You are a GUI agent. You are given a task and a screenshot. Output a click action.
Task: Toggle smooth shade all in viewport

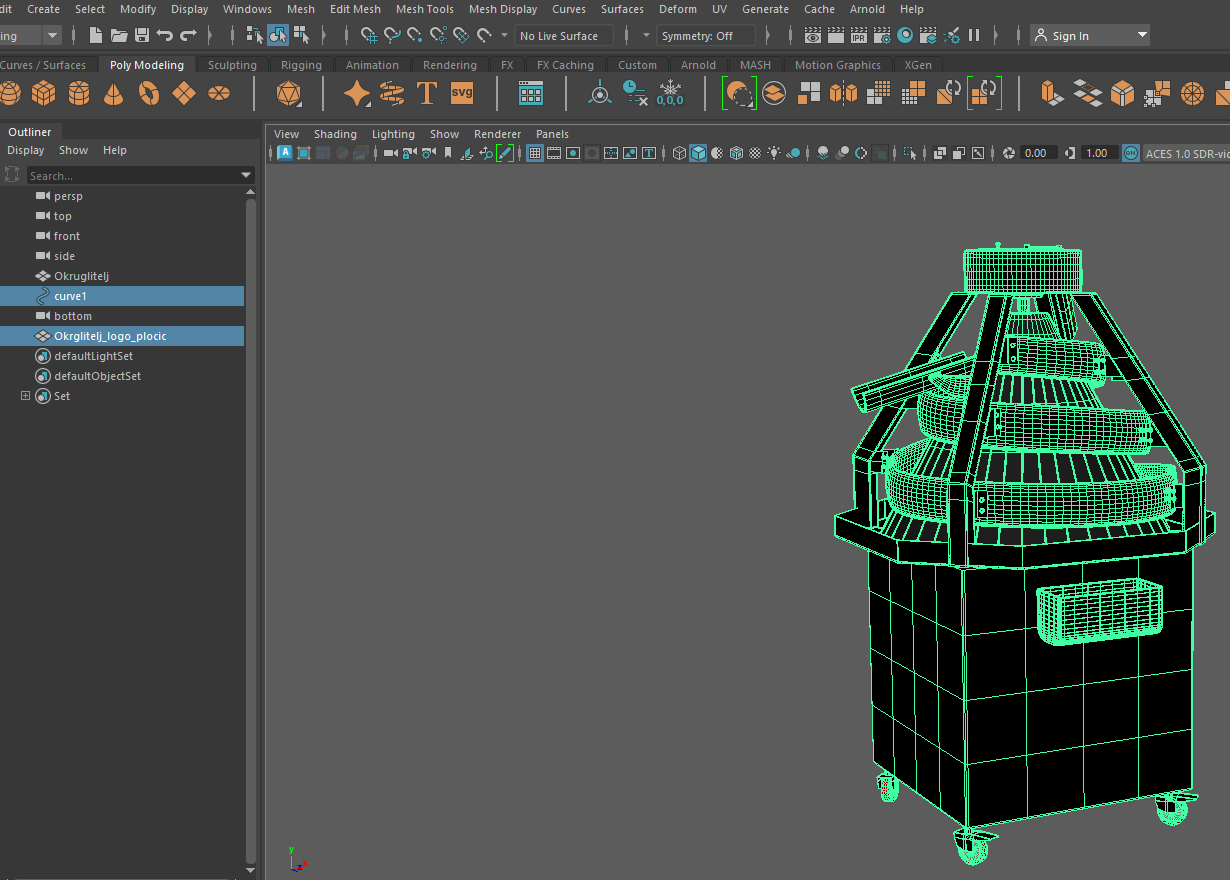click(x=698, y=153)
